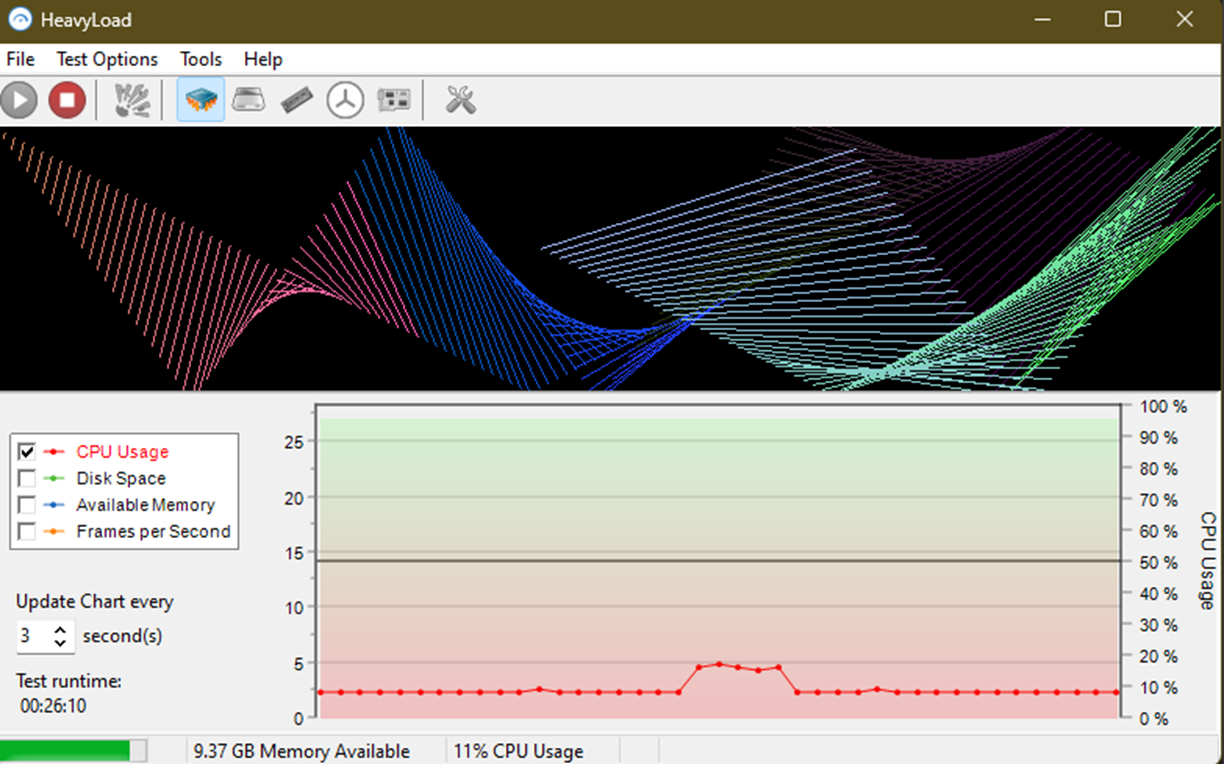Open the File menu
Image resolution: width=1224 pixels, height=764 pixels.
point(20,59)
